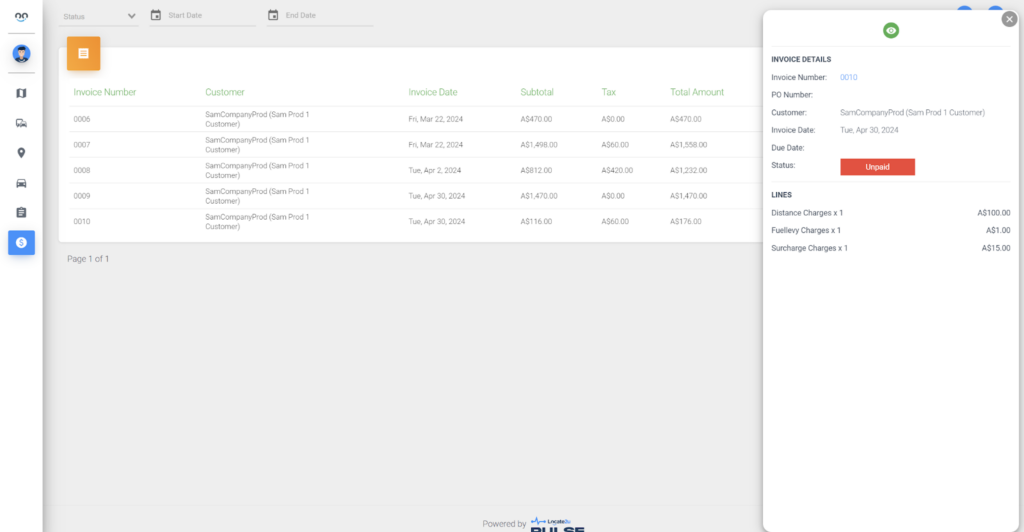1024x532 pixels.
Task: Click the End Date calendar icon
Action: point(273,15)
